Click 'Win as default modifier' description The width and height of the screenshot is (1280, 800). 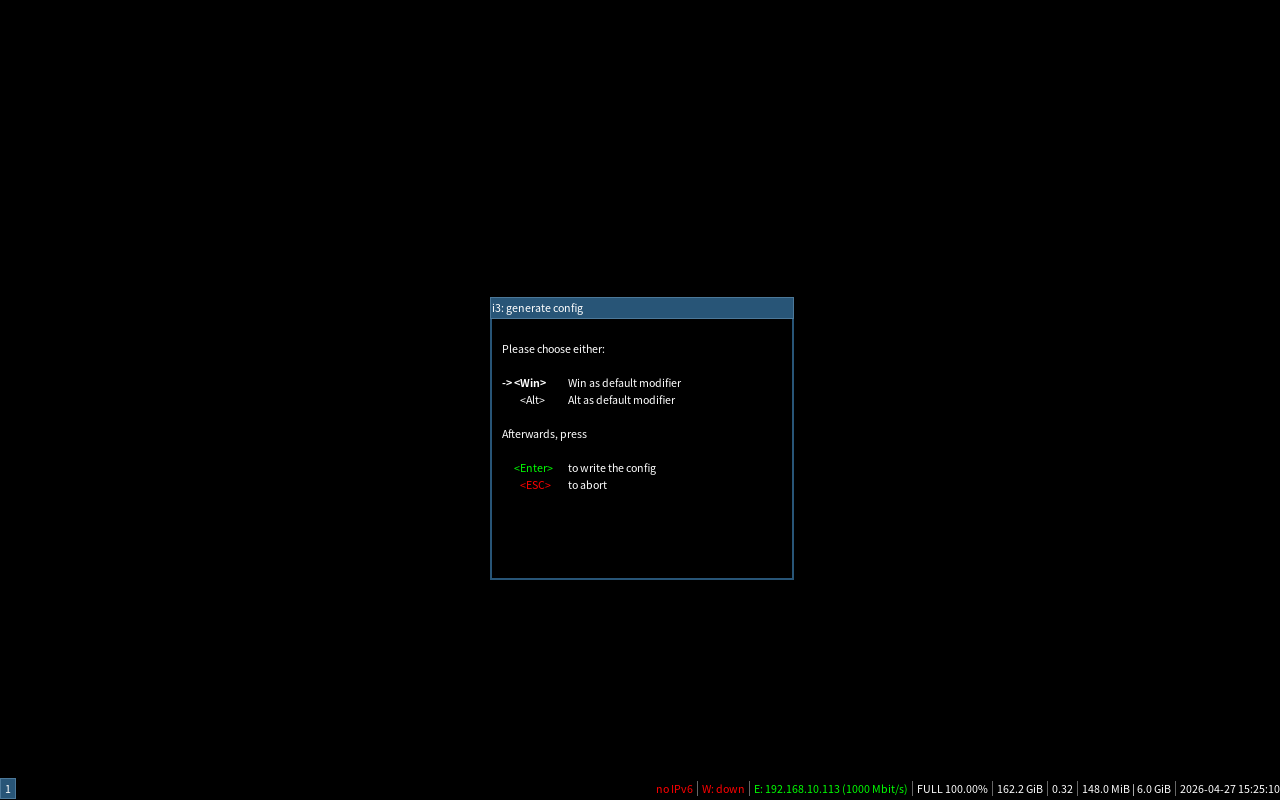coord(624,383)
